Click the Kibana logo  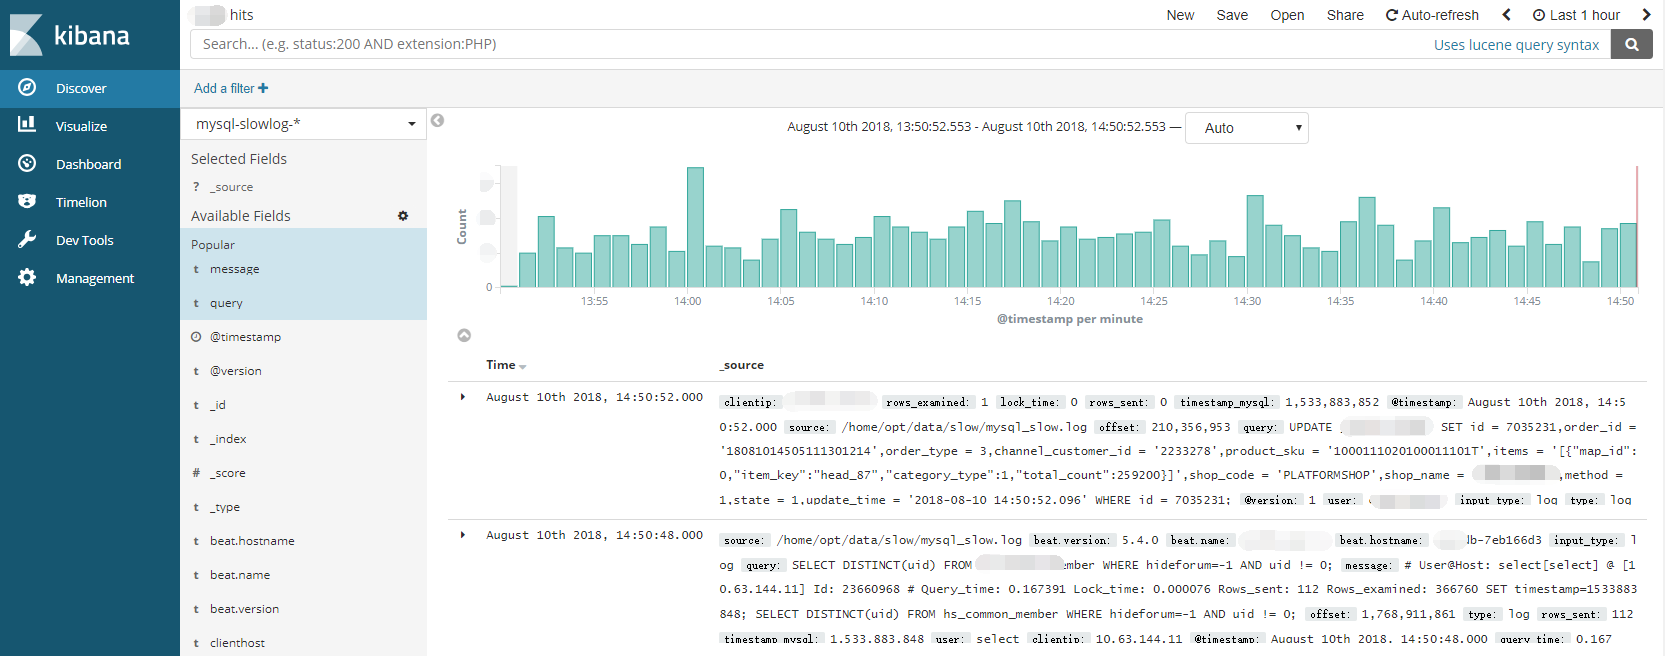pos(70,35)
